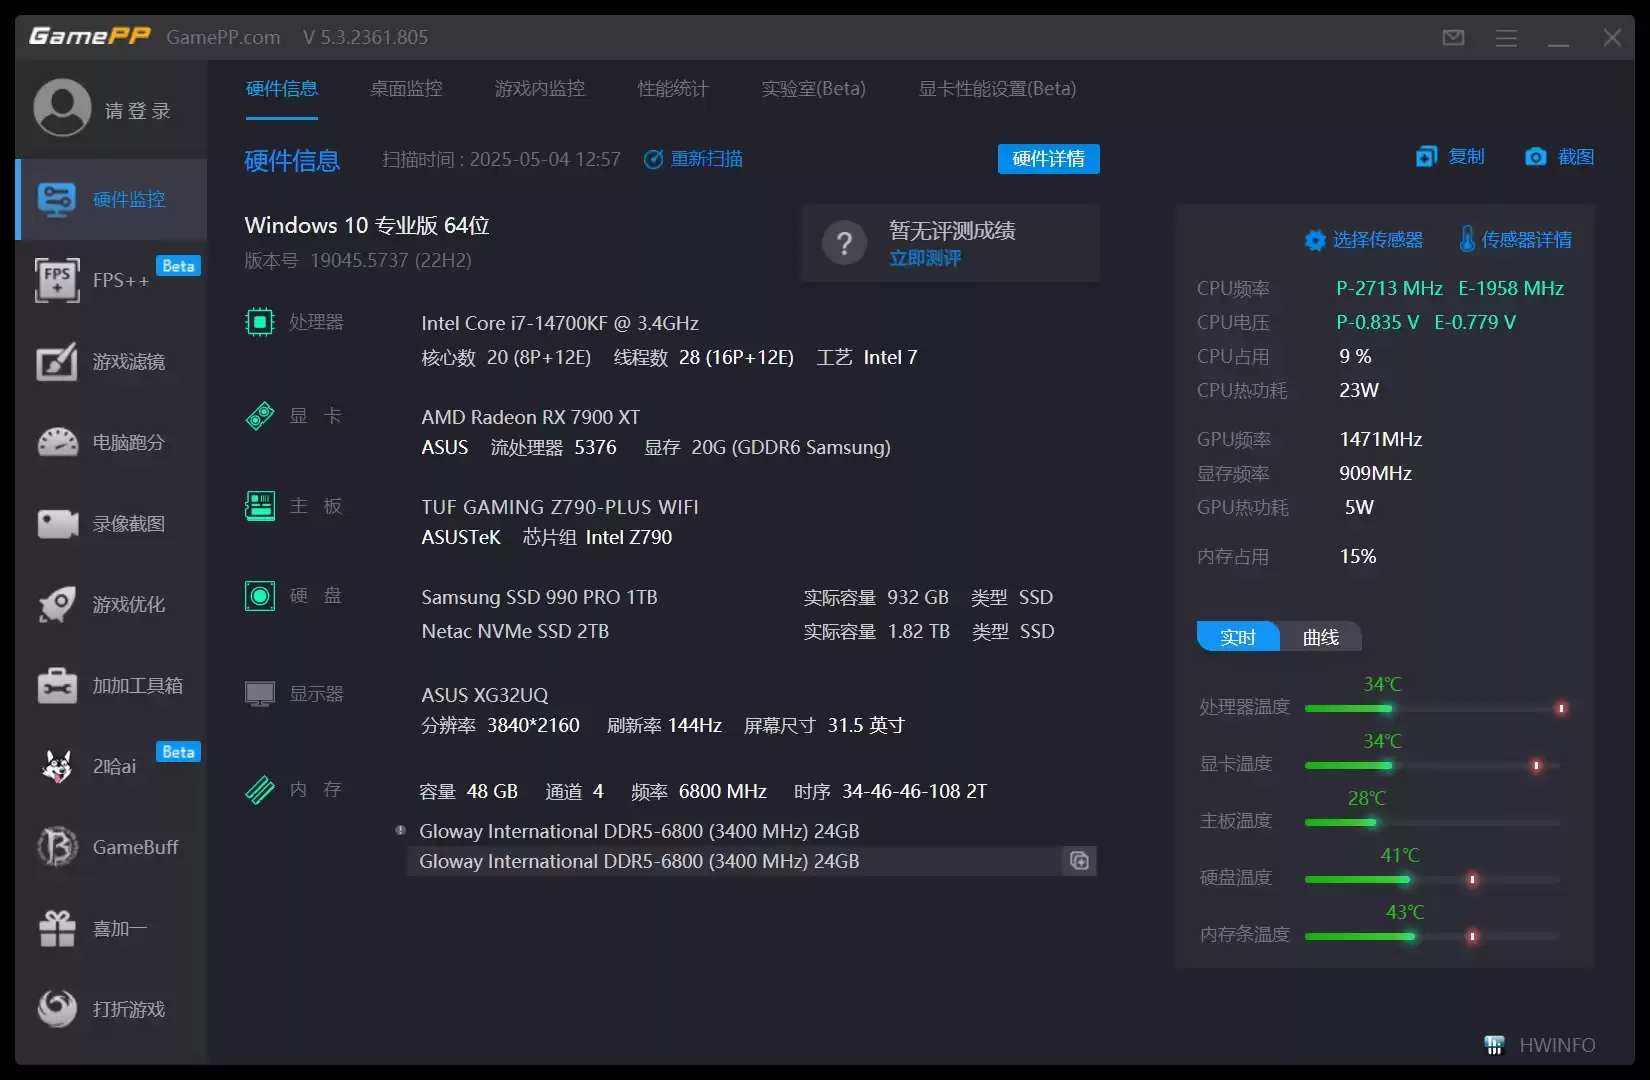Click Netac NVMe SSD 2TB text
This screenshot has height=1080, width=1650.
tap(515, 631)
